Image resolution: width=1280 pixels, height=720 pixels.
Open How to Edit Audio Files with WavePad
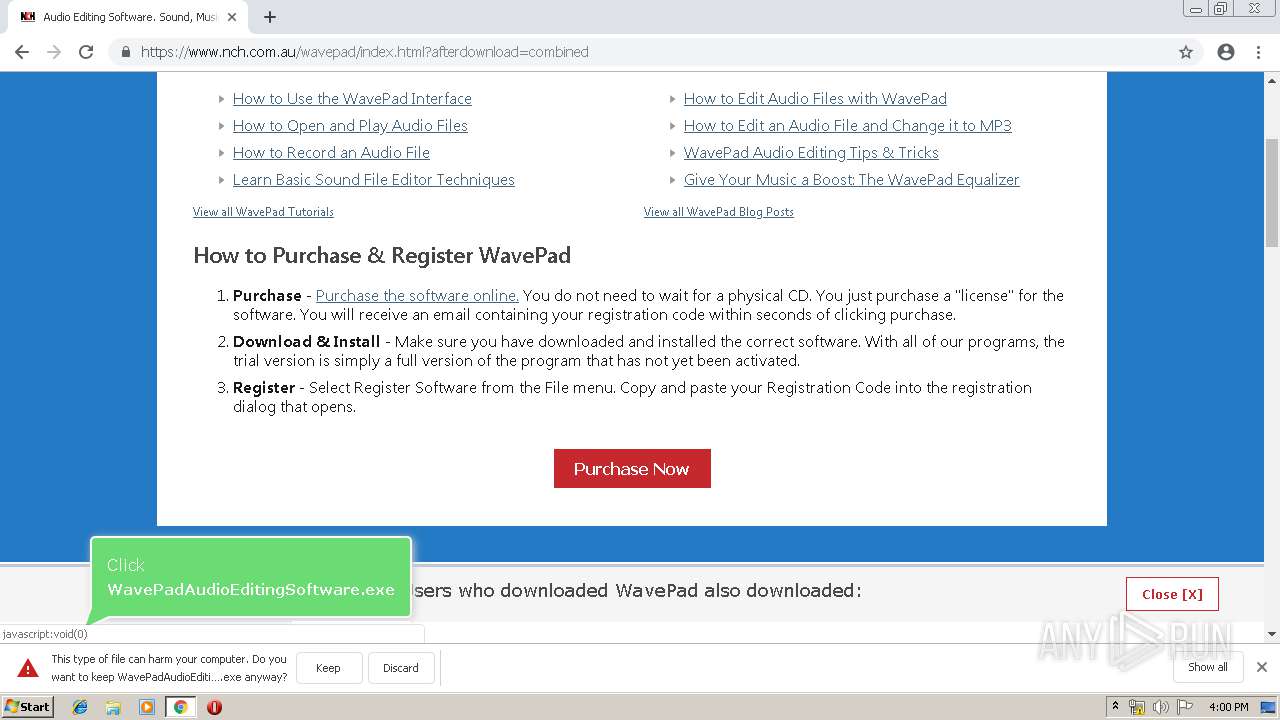[815, 99]
